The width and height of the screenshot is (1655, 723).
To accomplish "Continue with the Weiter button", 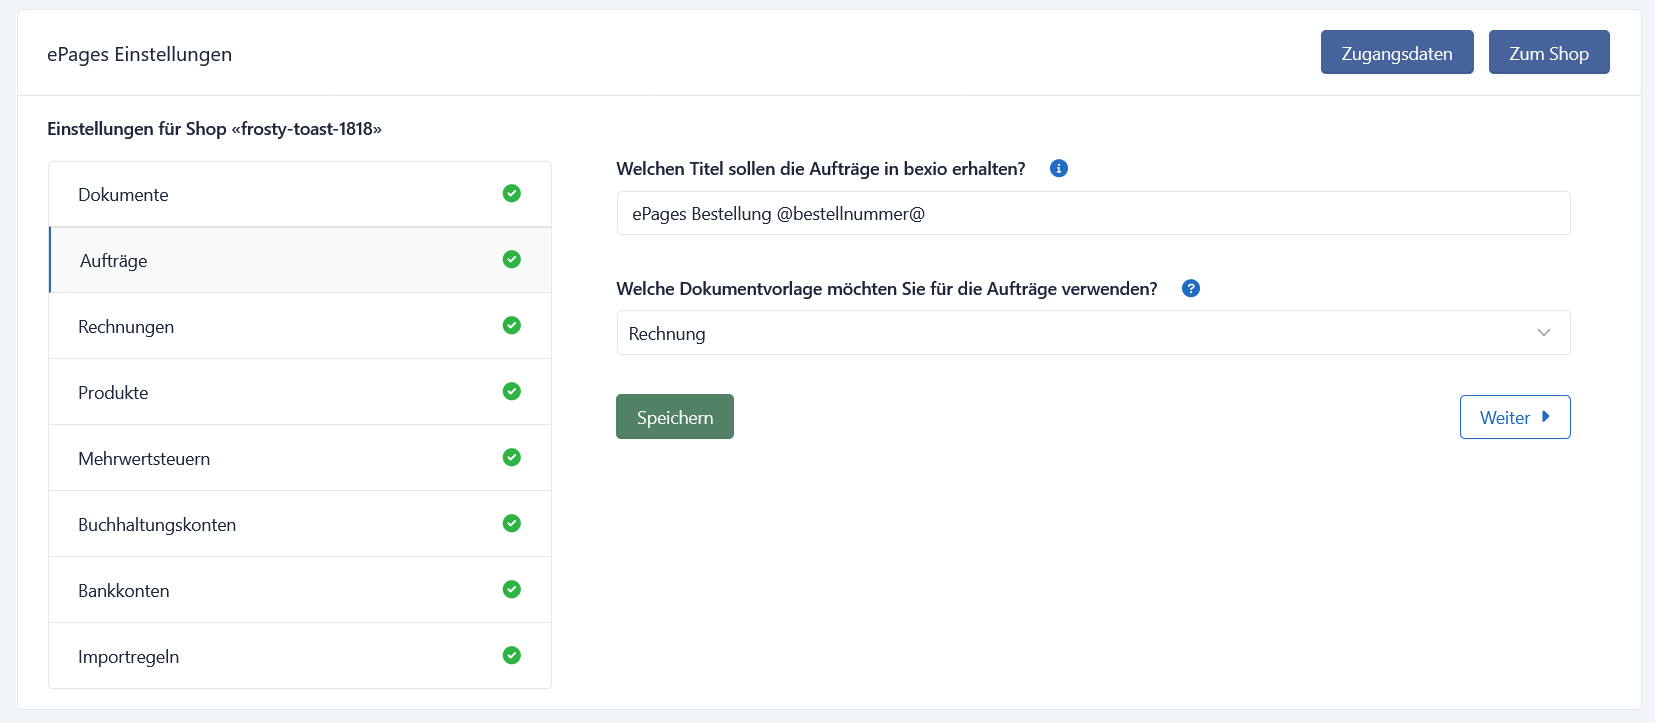I will coord(1515,417).
